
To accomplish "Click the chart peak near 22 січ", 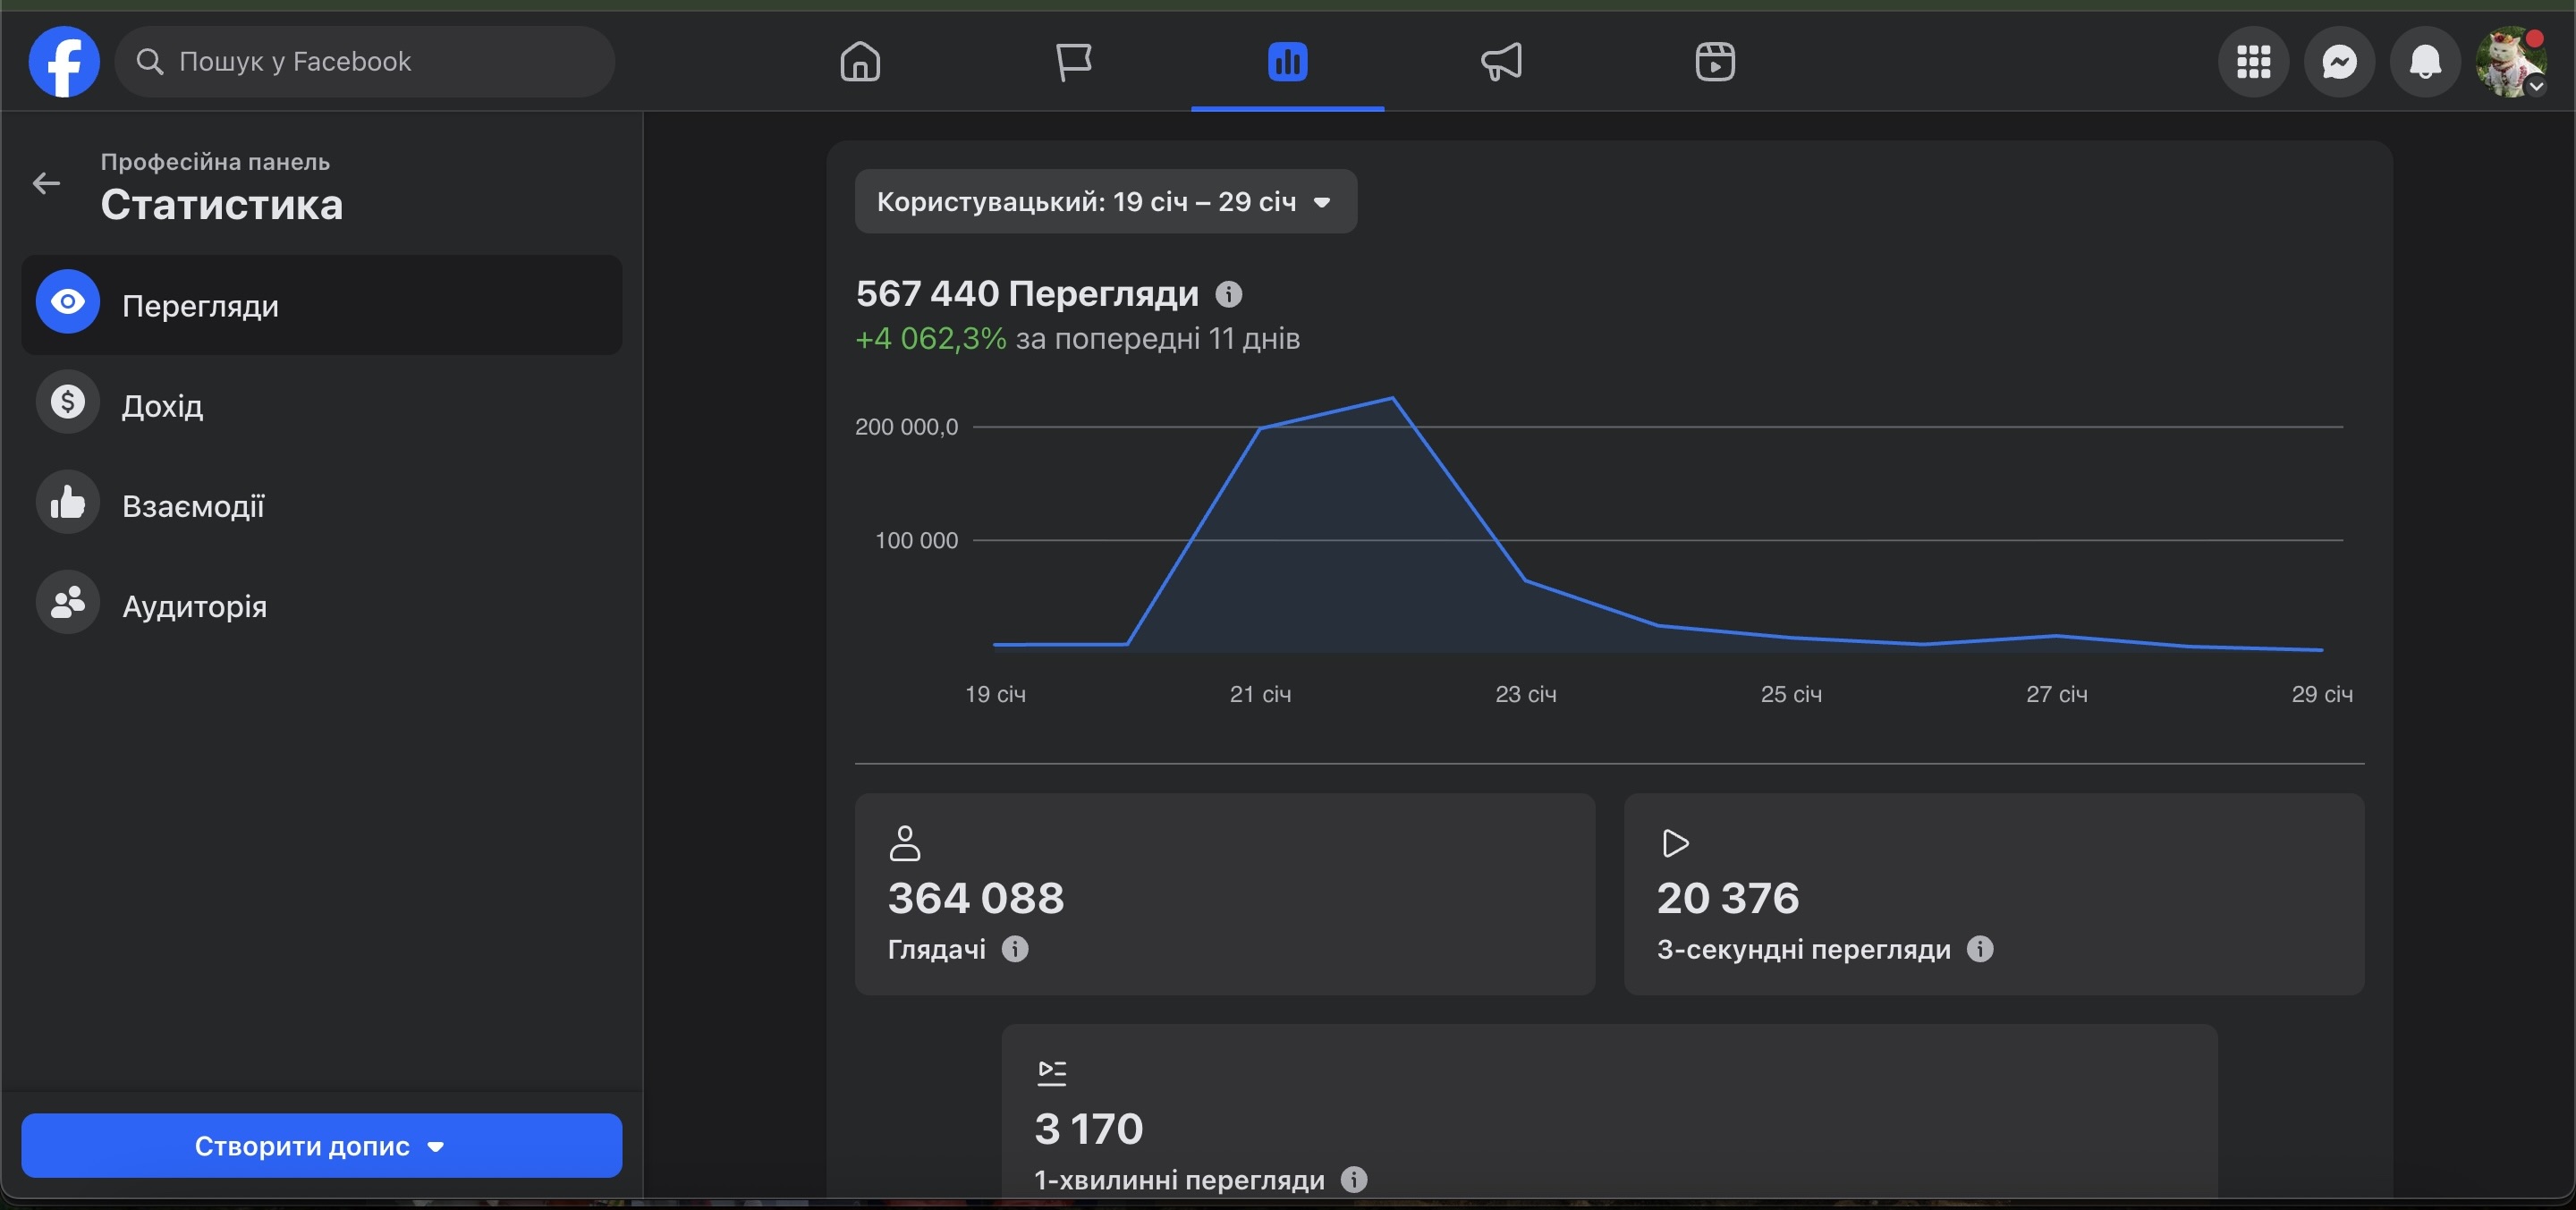I will click(1392, 399).
